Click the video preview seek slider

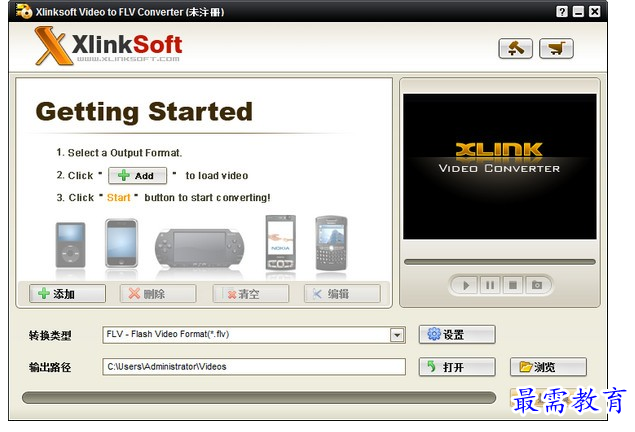[500, 262]
